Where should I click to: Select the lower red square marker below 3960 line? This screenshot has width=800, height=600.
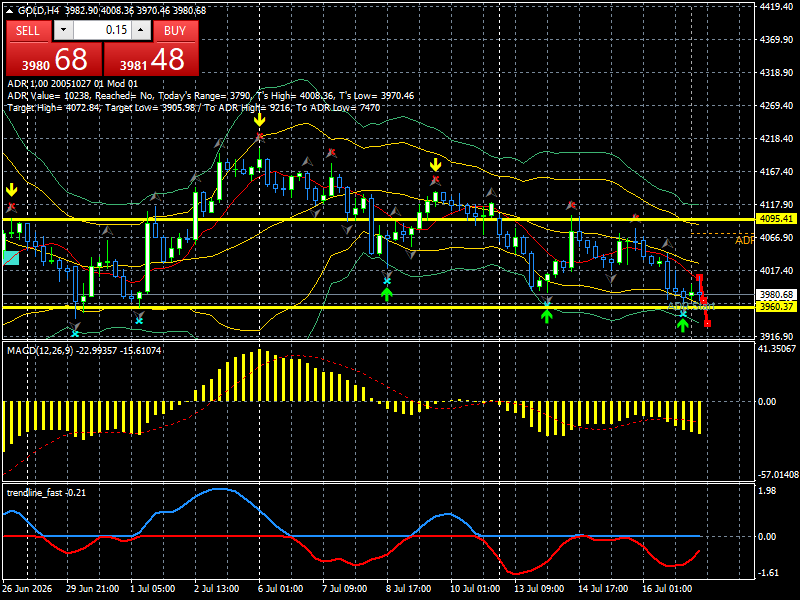click(x=707, y=323)
